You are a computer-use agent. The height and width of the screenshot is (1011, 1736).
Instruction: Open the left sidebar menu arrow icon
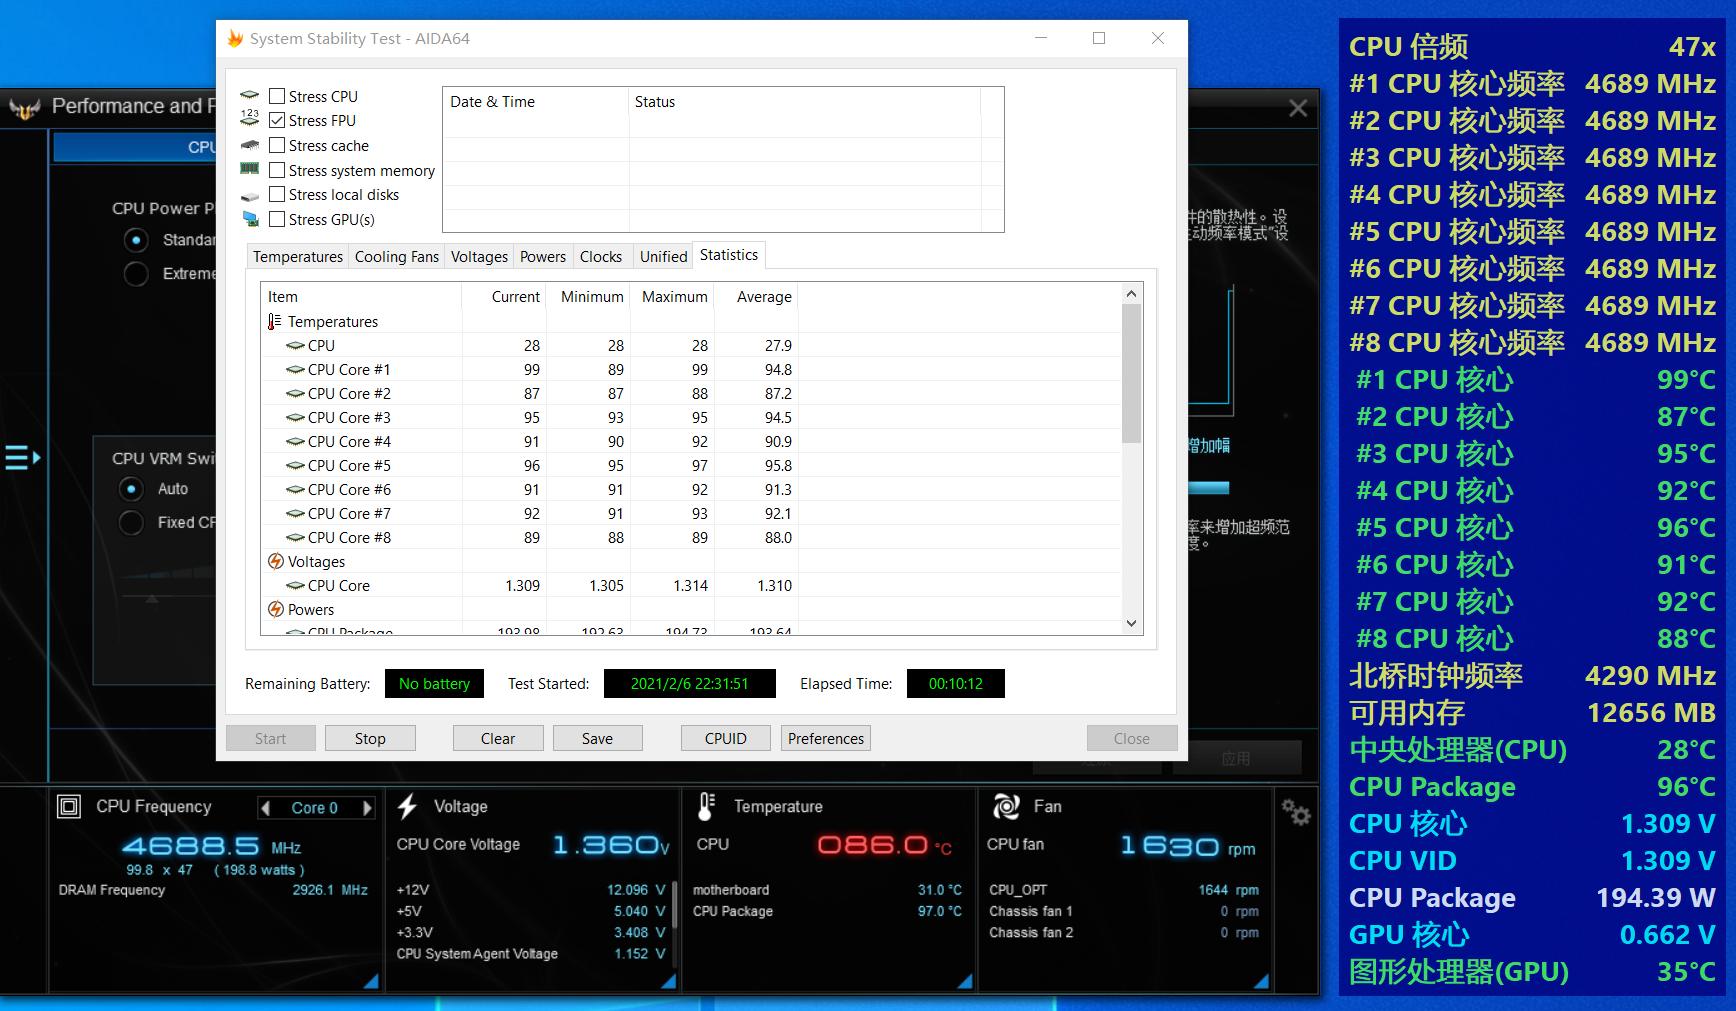(x=22, y=458)
